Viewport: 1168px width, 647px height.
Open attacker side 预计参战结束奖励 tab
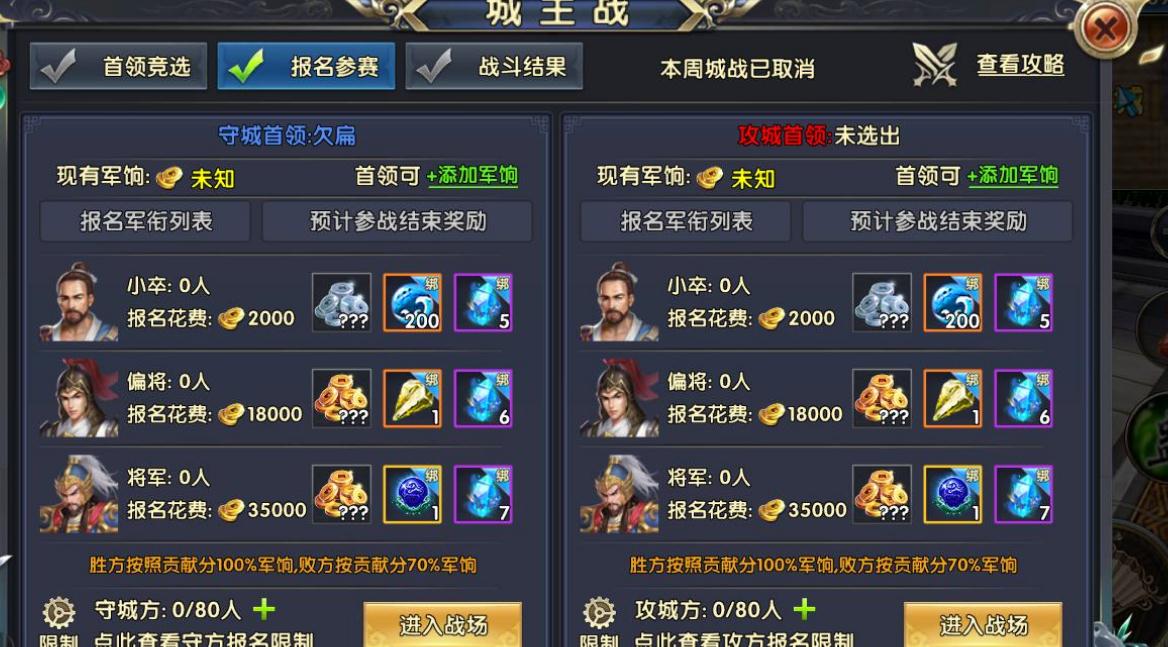click(938, 221)
